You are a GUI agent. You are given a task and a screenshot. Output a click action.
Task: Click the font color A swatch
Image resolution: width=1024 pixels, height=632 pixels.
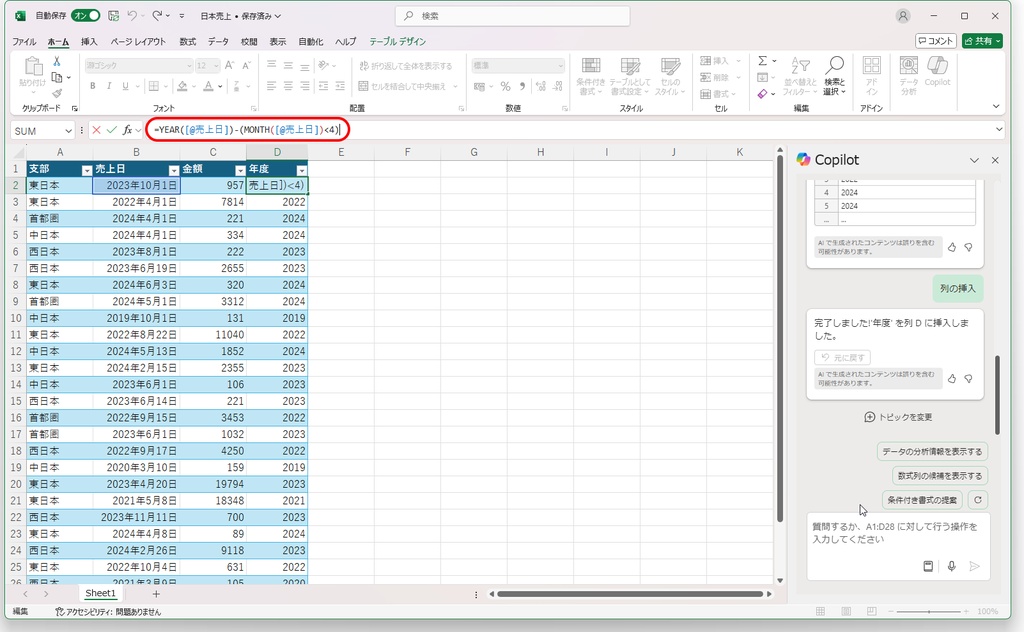pyautogui.click(x=208, y=86)
